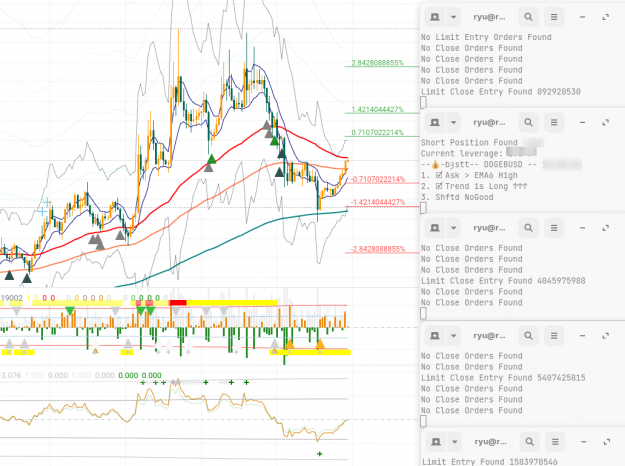Click the -0.7107022214% red level label
The width and height of the screenshot is (625, 466).
pos(378,179)
